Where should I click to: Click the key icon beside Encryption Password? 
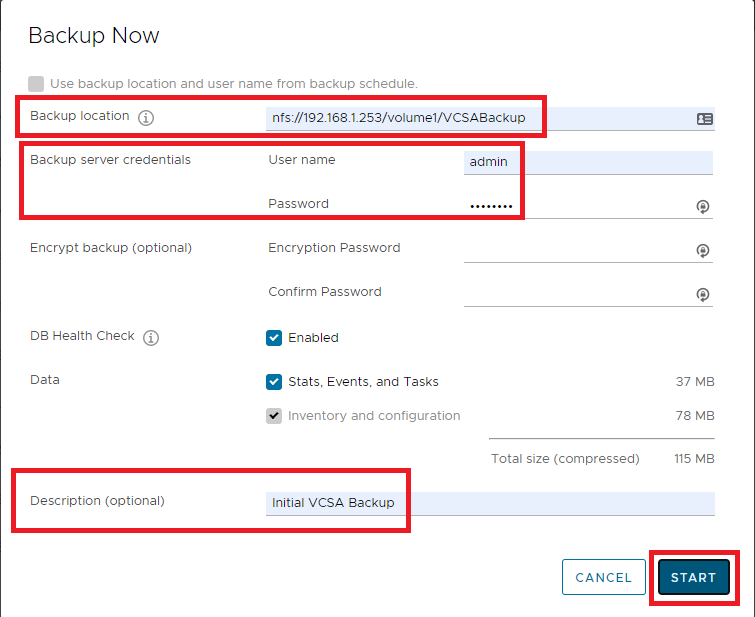tap(703, 250)
